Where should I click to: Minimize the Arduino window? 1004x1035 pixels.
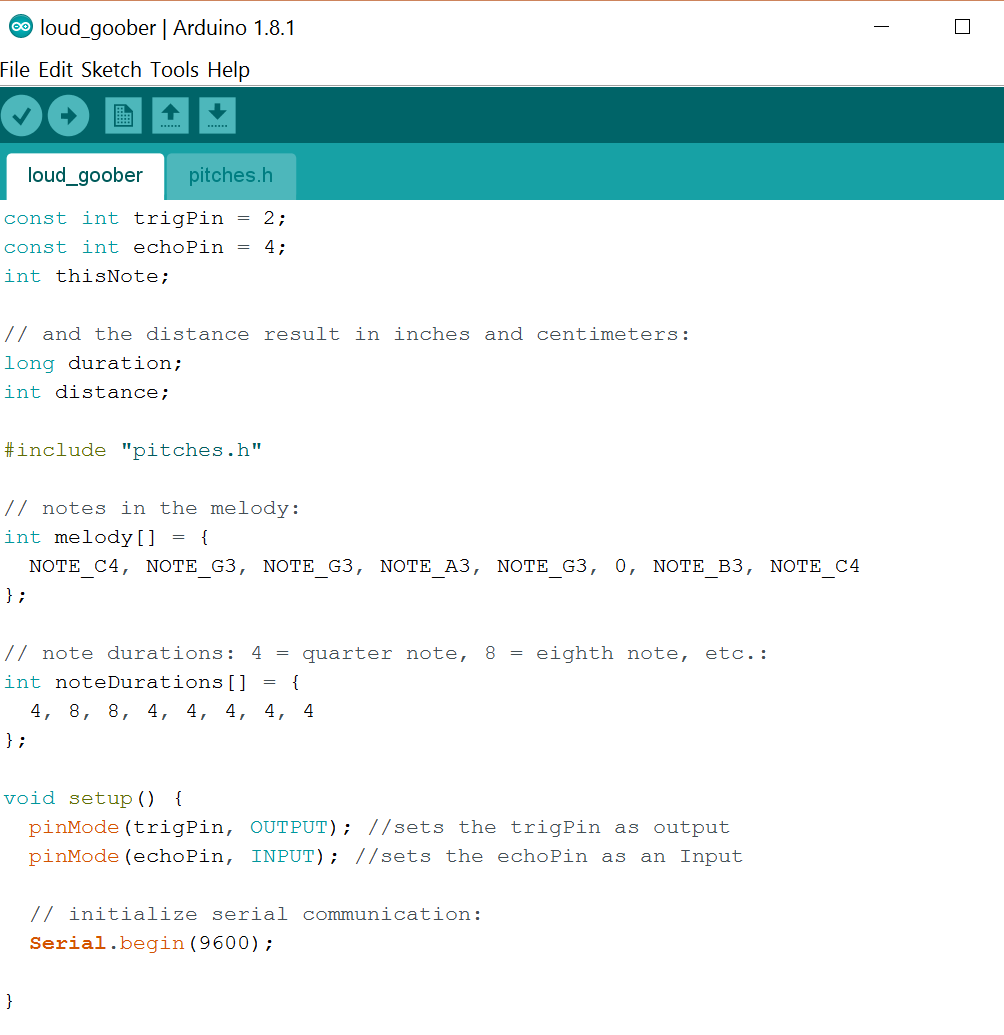pyautogui.click(x=881, y=27)
